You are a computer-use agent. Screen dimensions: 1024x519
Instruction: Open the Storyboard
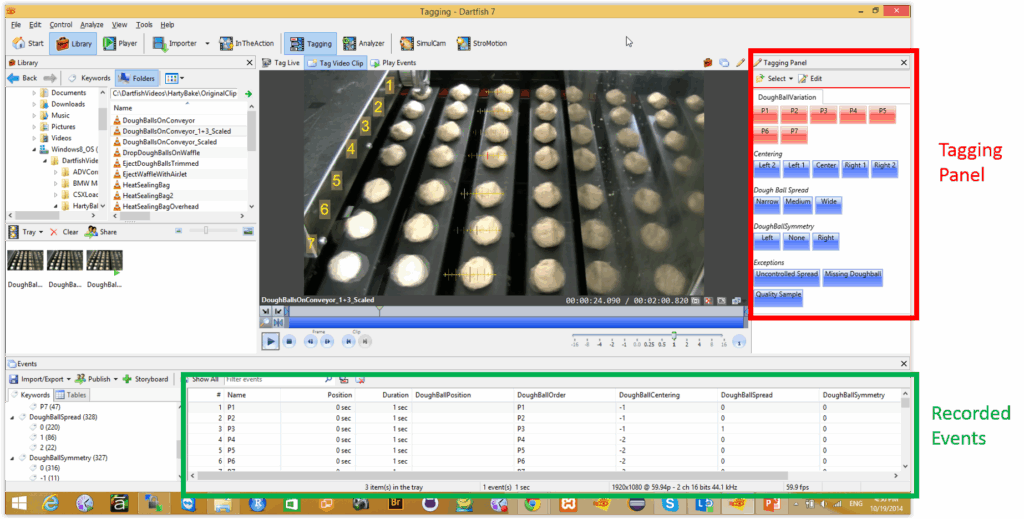point(145,379)
